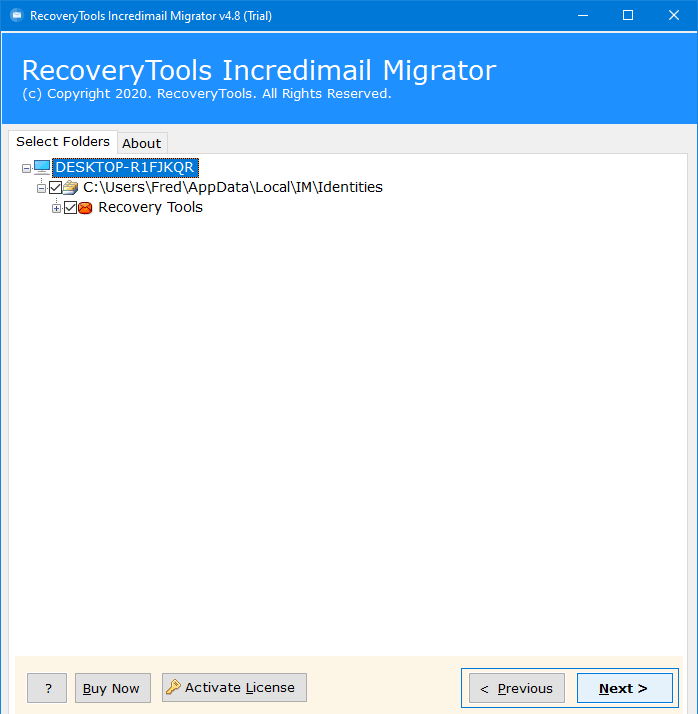Click the app icon in the title bar
698x714 pixels.
(x=17, y=15)
